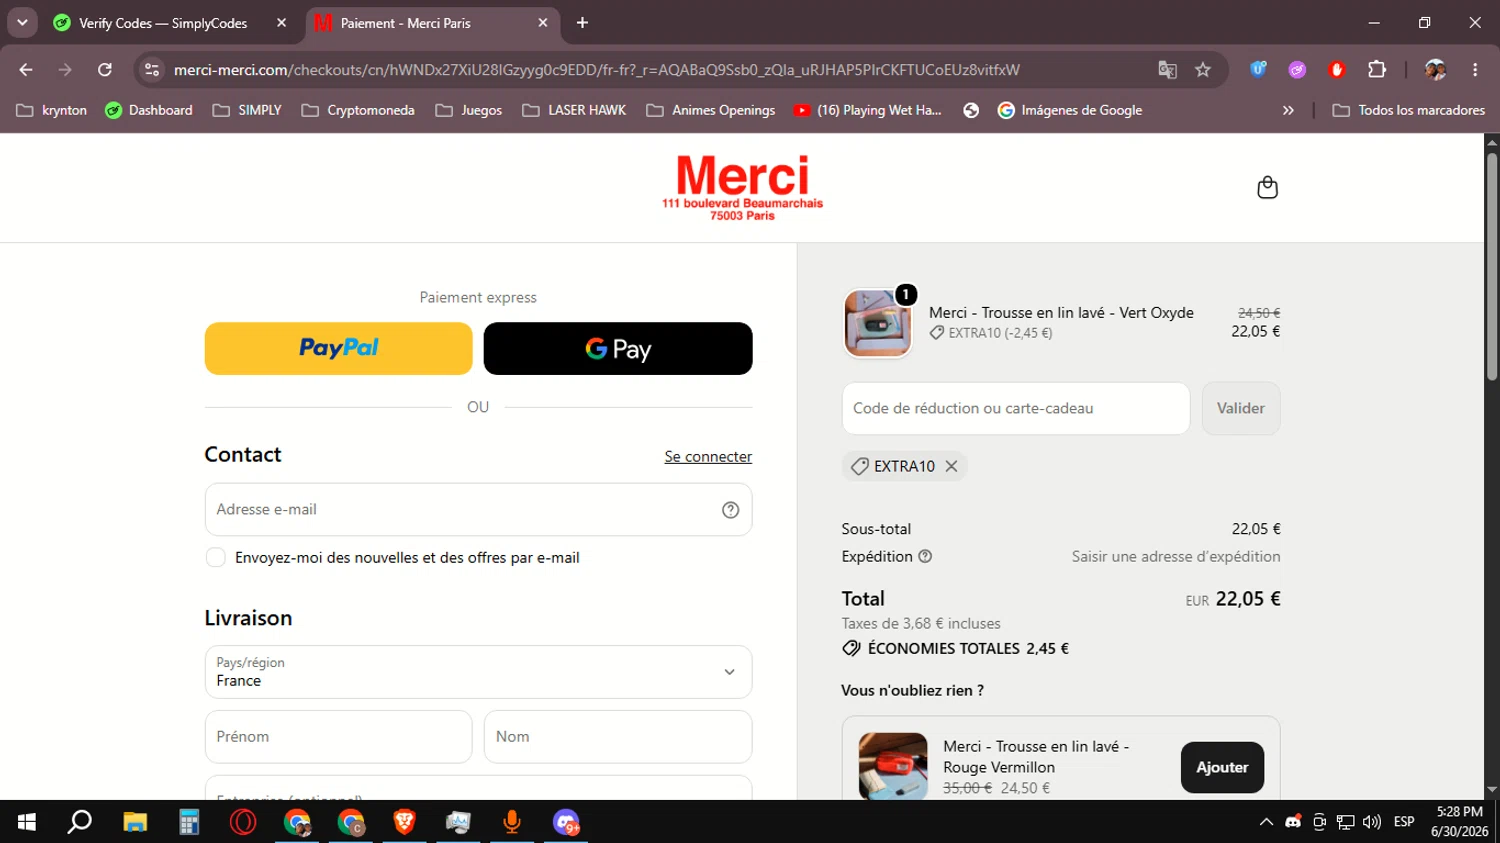Expand the Pays/région country dropdown
This screenshot has height=843, width=1500.
[x=478, y=672]
